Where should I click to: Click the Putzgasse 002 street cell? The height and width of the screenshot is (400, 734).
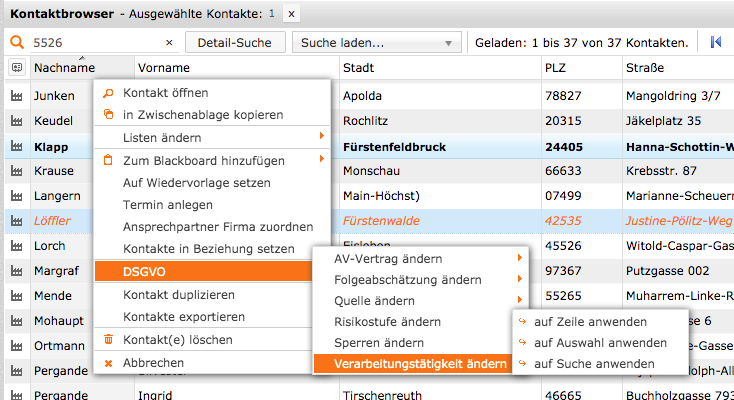coord(668,271)
